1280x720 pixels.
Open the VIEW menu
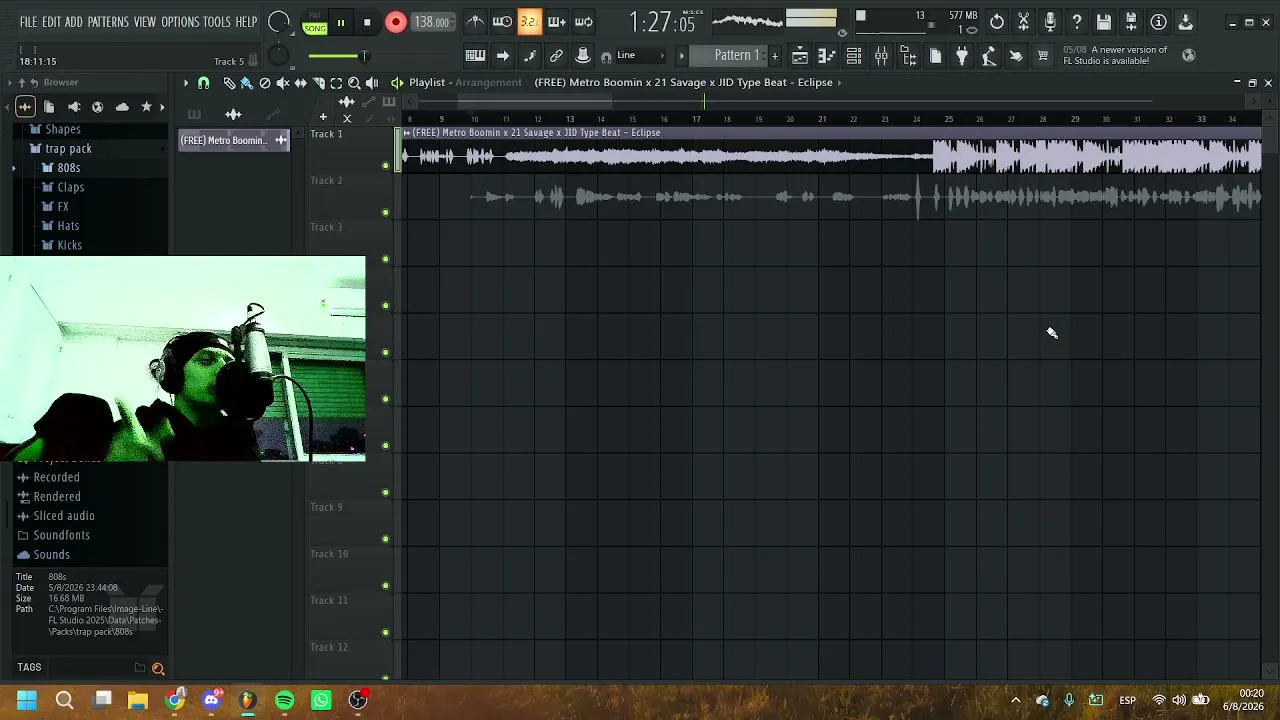[x=145, y=22]
